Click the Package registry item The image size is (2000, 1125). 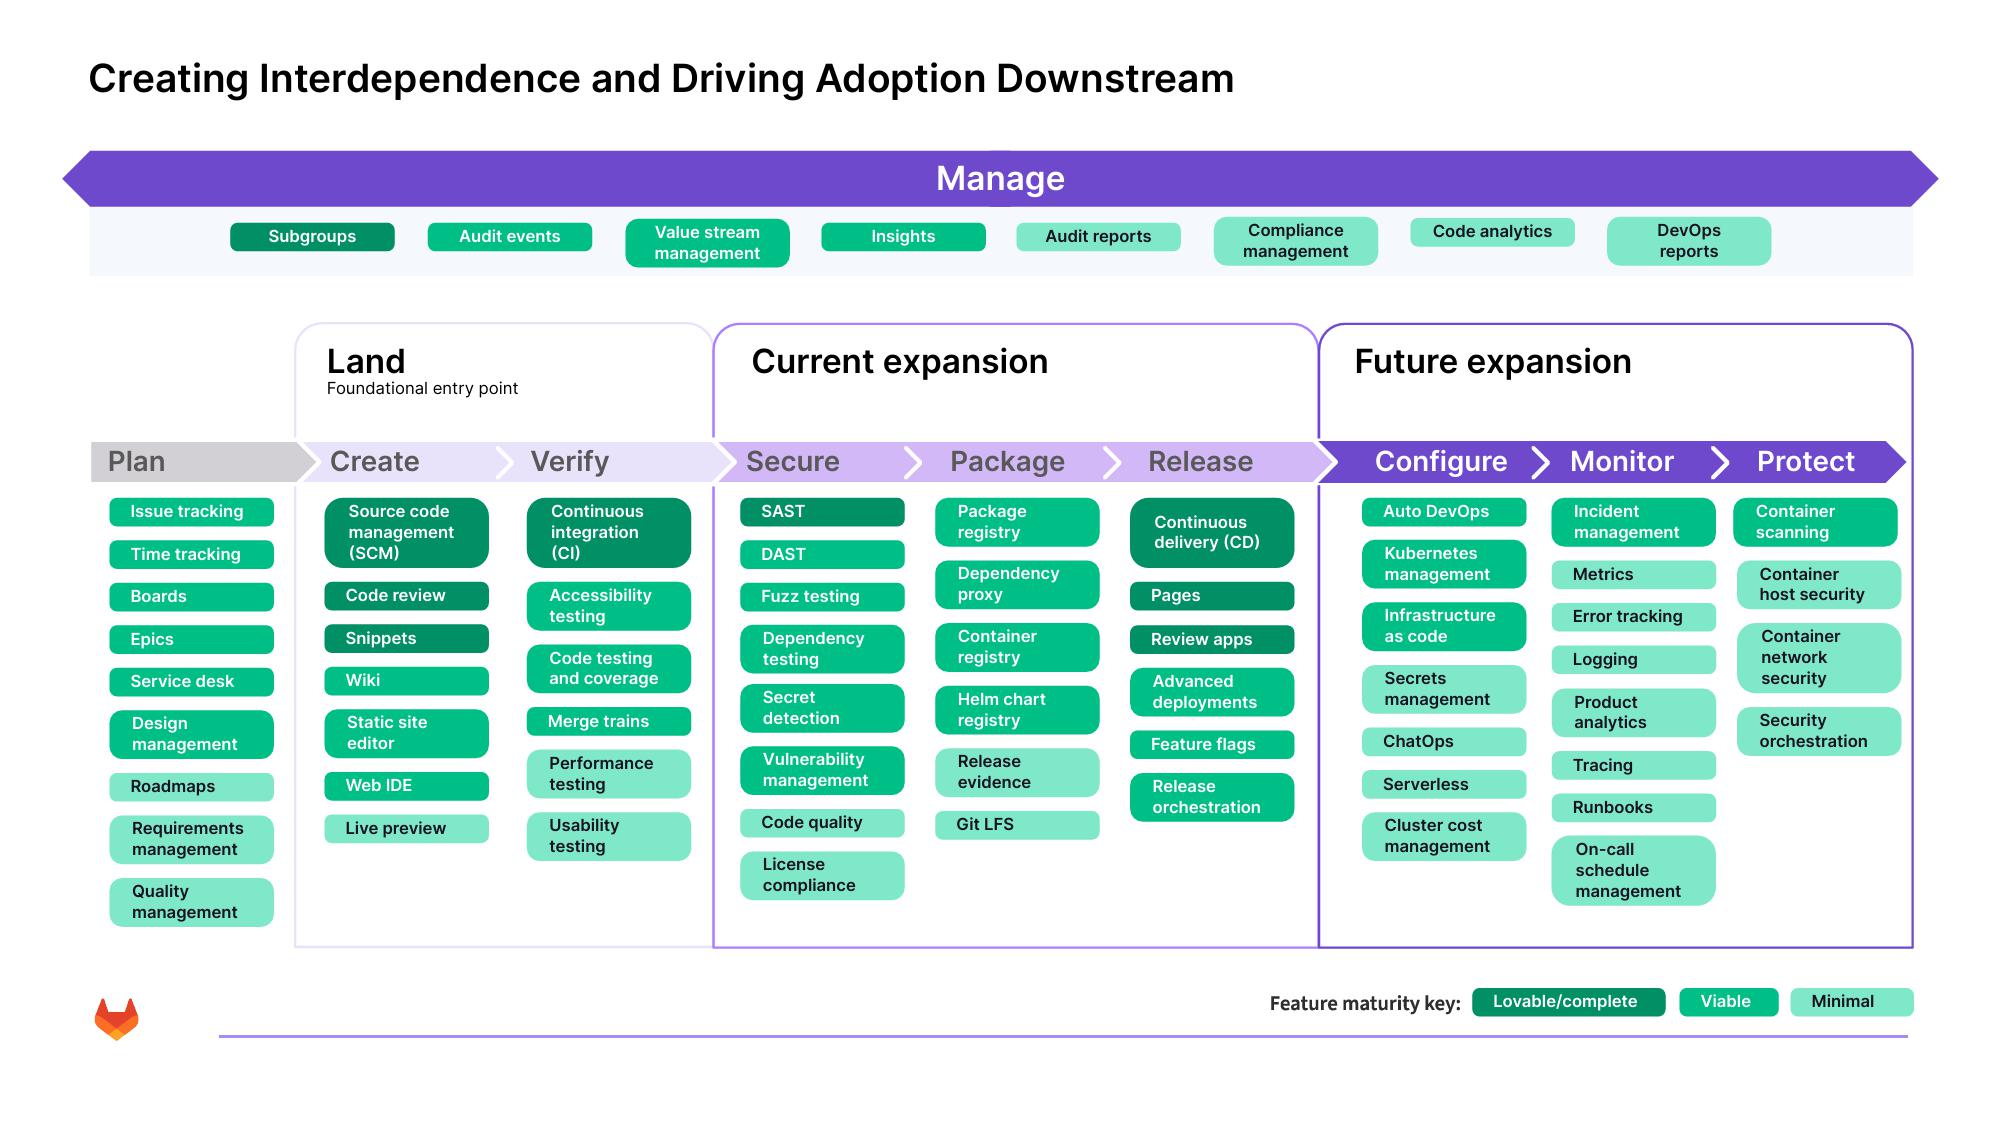coord(1017,522)
